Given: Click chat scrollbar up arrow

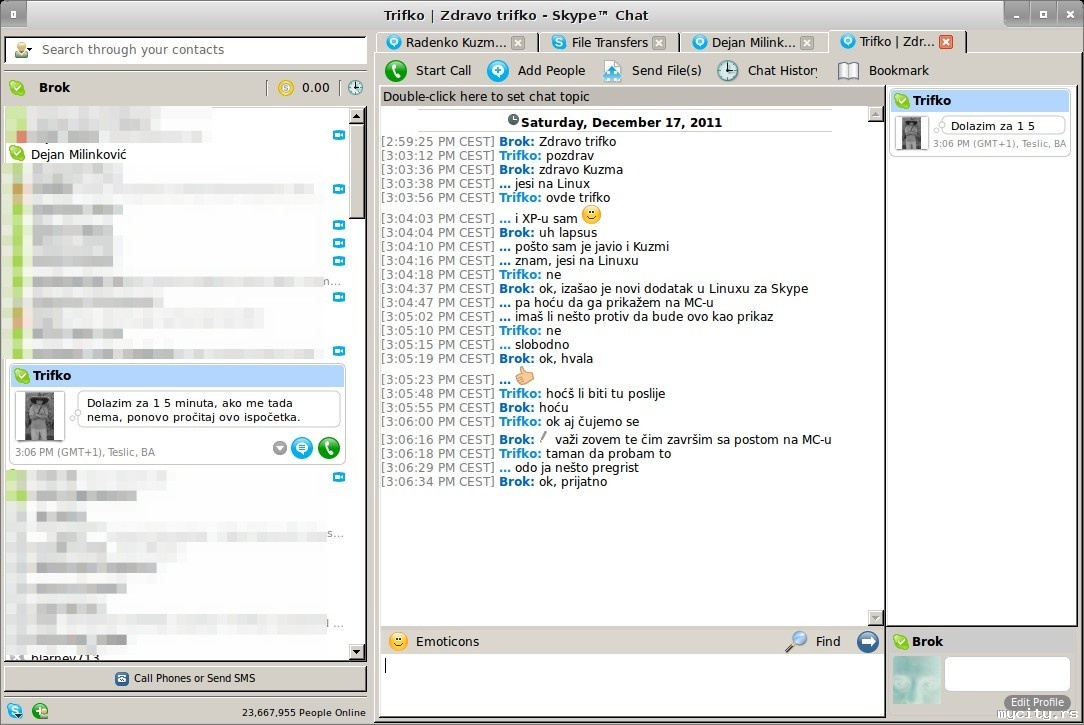Looking at the screenshot, I should point(875,114).
